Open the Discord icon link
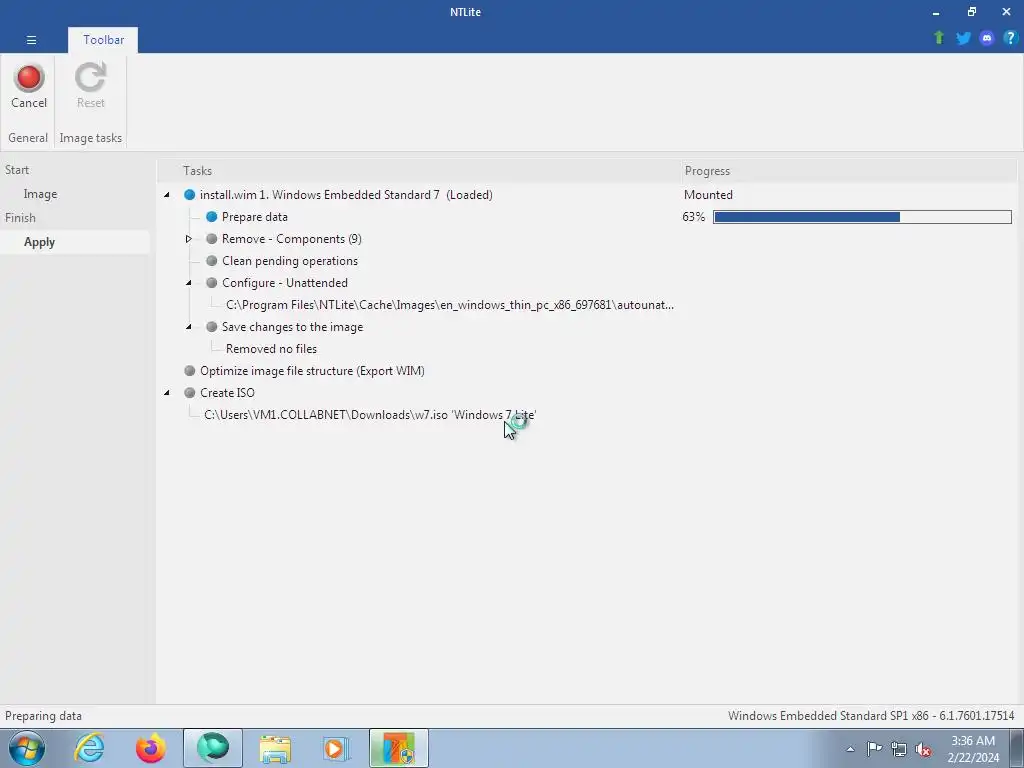 pyautogui.click(x=987, y=38)
